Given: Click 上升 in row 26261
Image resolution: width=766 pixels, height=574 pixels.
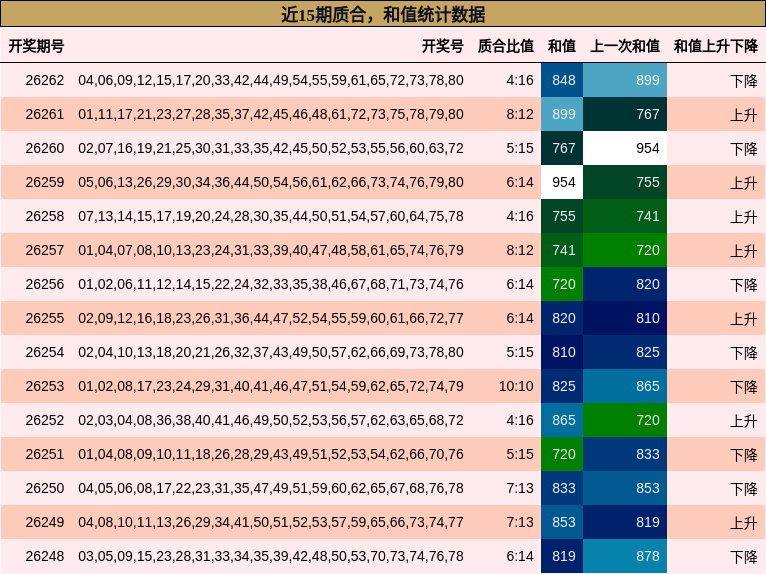Looking at the screenshot, I should 744,115.
